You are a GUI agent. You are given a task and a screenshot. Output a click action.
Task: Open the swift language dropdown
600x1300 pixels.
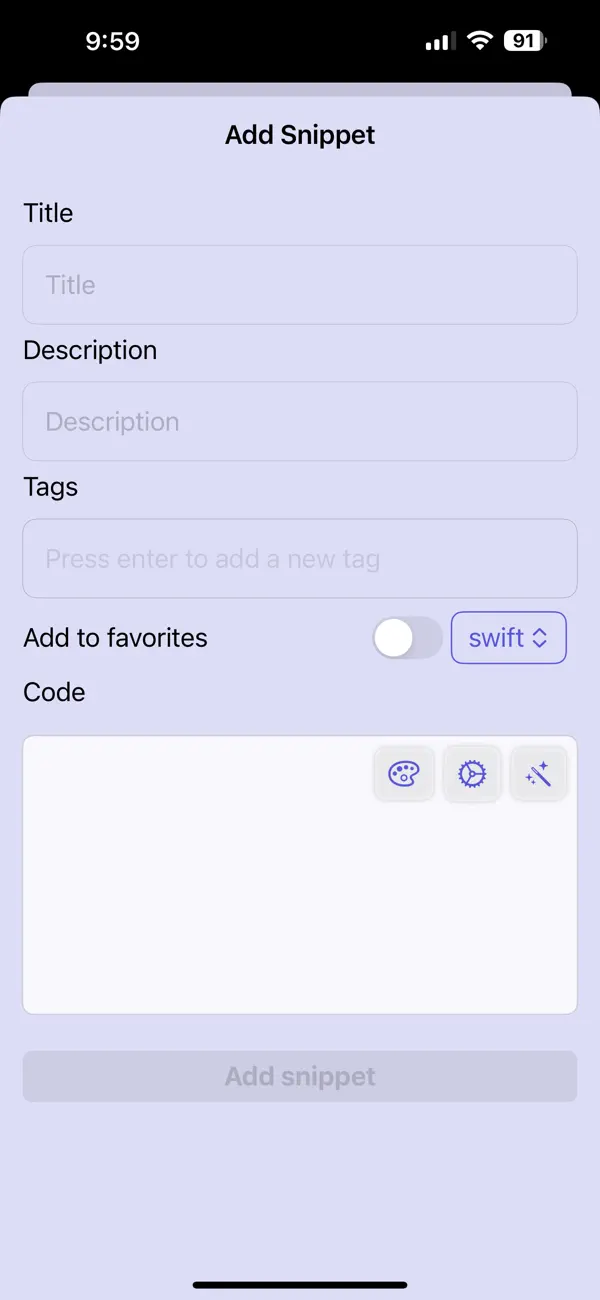point(508,638)
